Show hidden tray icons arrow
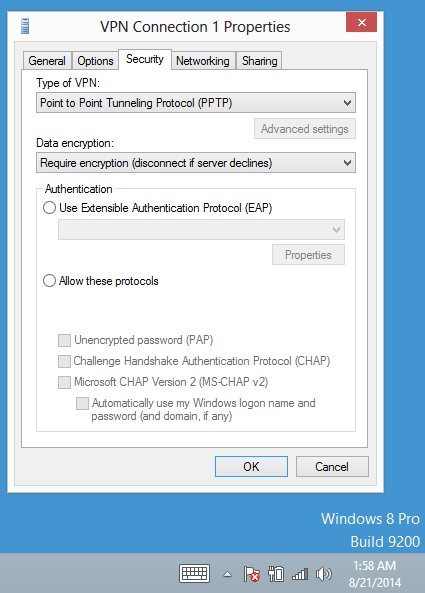The height and width of the screenshot is (593, 425). [x=227, y=574]
